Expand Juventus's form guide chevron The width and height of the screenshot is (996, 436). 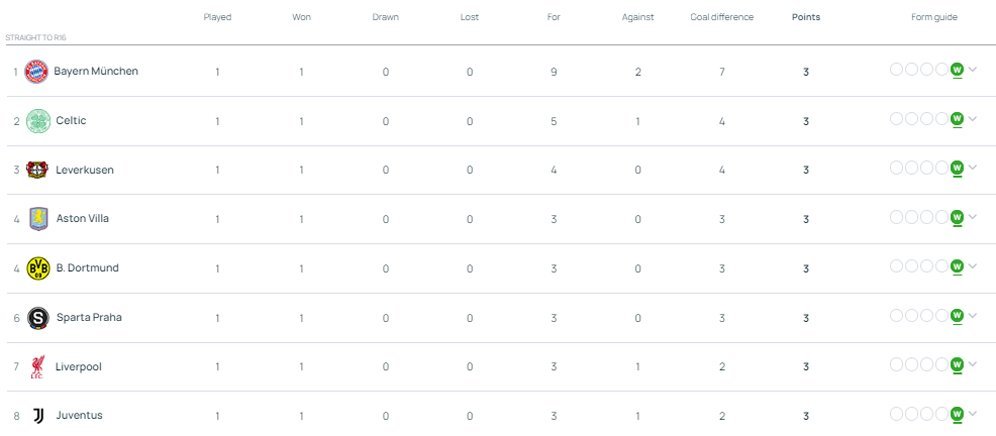click(973, 413)
